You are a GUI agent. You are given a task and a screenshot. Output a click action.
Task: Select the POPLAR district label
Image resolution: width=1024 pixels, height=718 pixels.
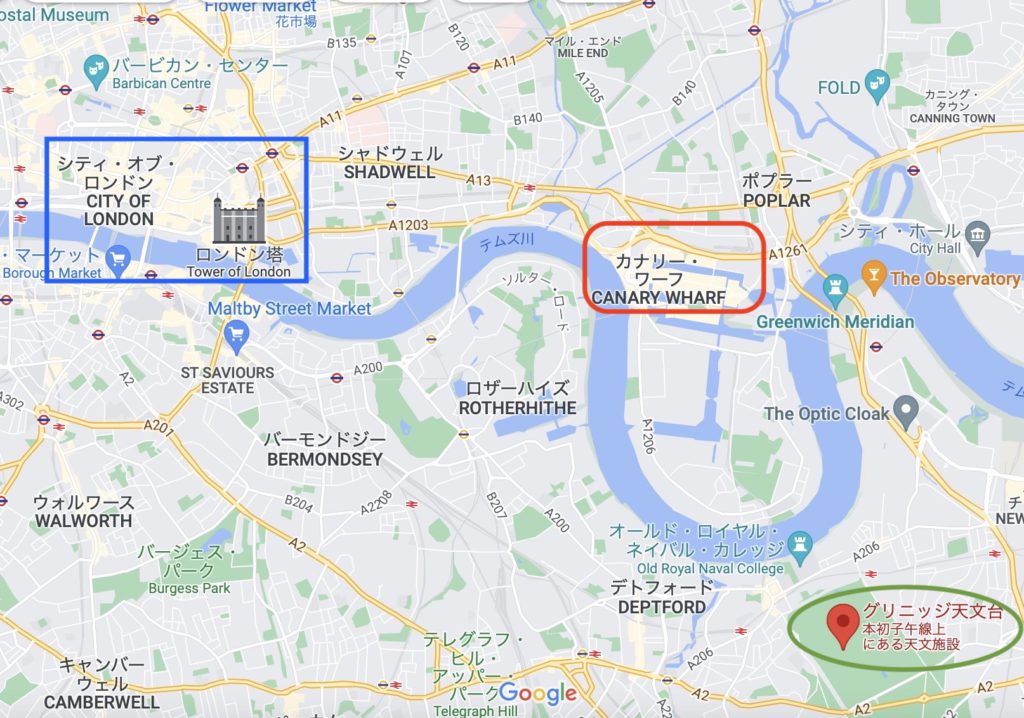coord(776,200)
